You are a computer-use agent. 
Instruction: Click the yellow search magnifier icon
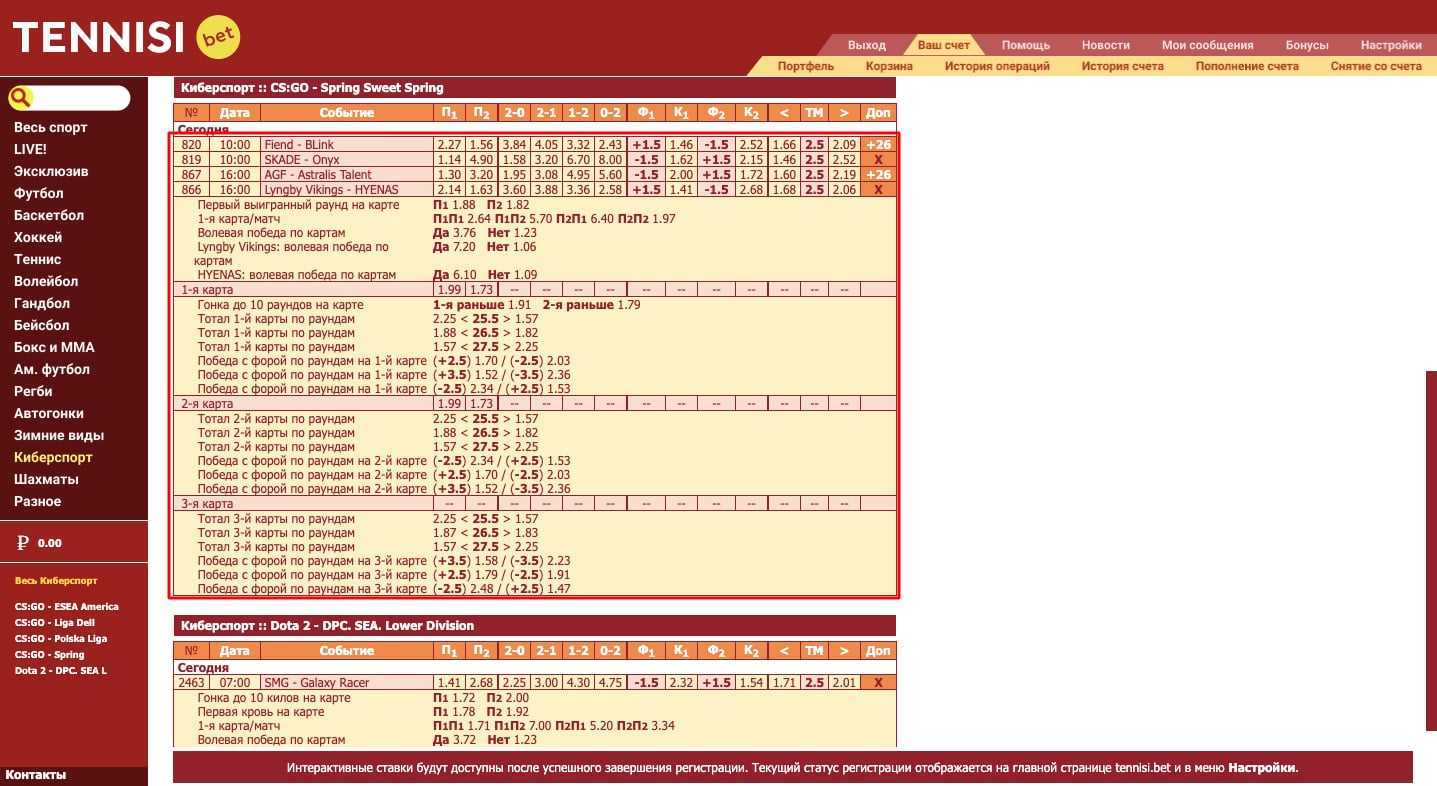click(21, 97)
